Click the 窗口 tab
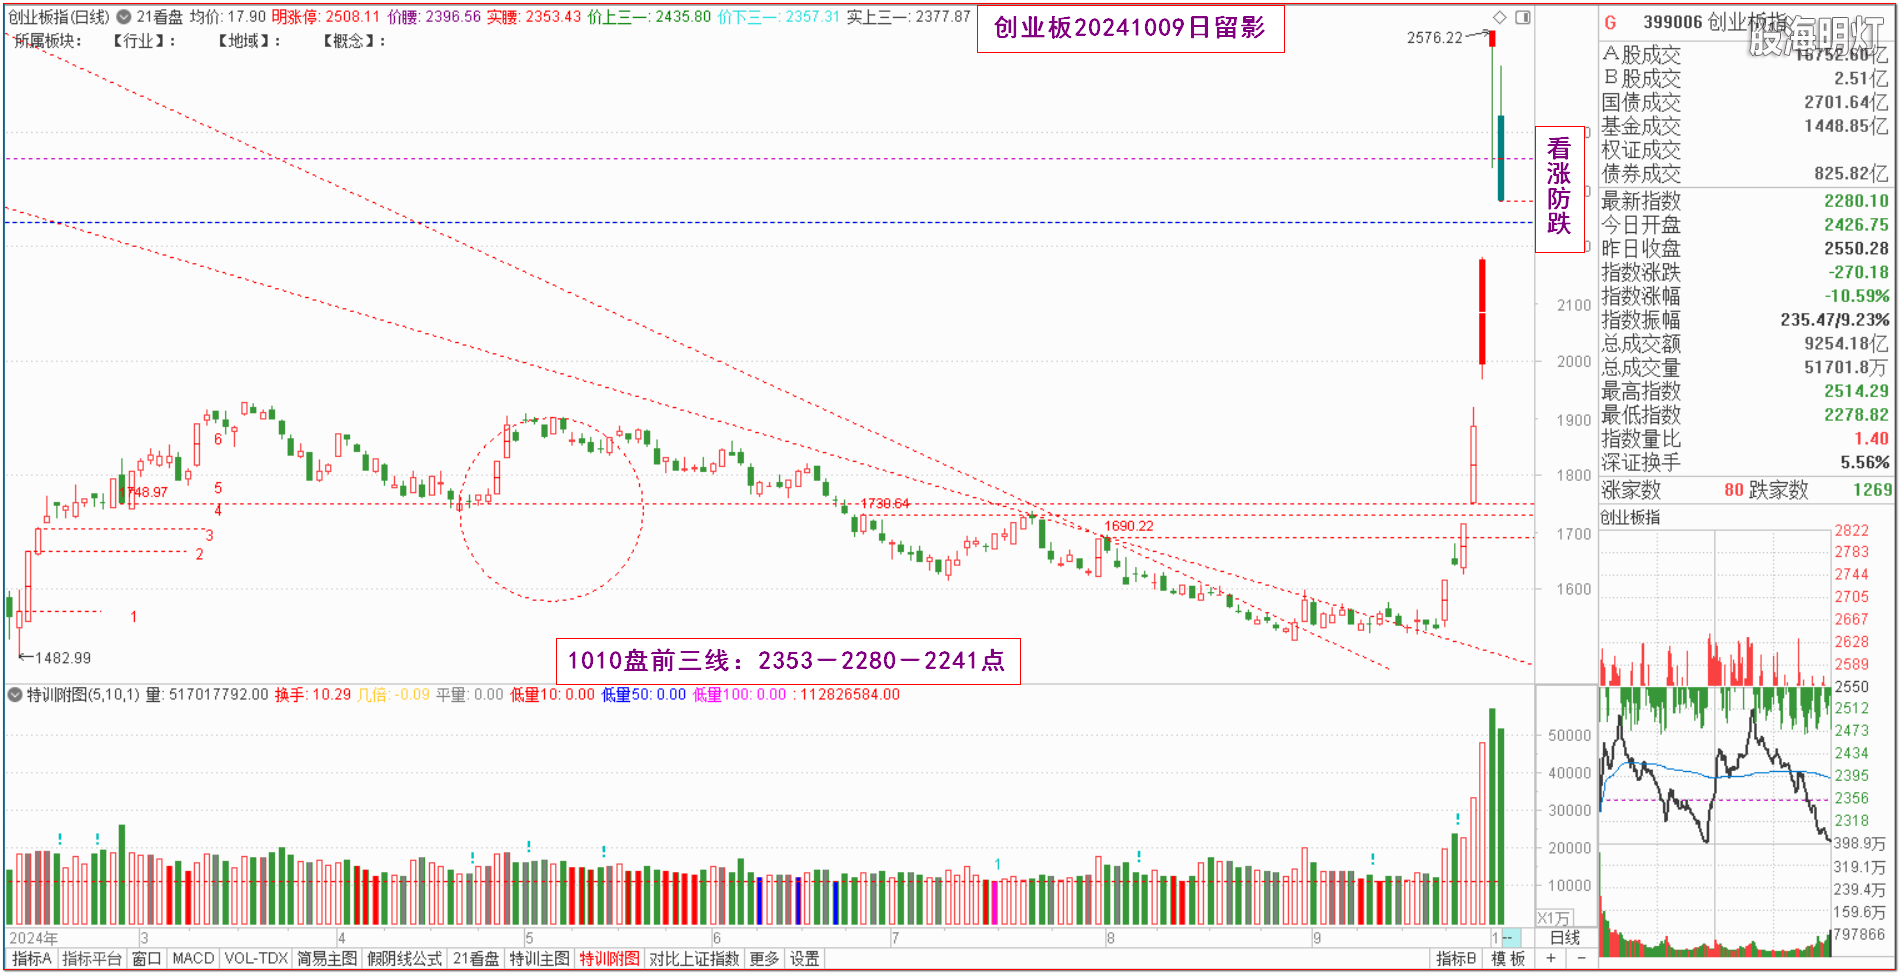Viewport: 1900px width, 974px height. coord(147,958)
